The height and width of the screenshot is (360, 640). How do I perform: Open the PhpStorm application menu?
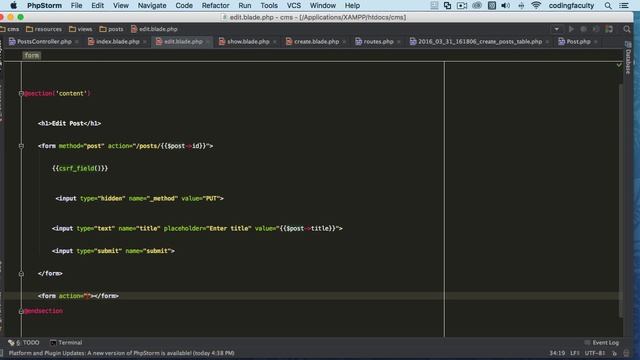pyautogui.click(x=44, y=5)
